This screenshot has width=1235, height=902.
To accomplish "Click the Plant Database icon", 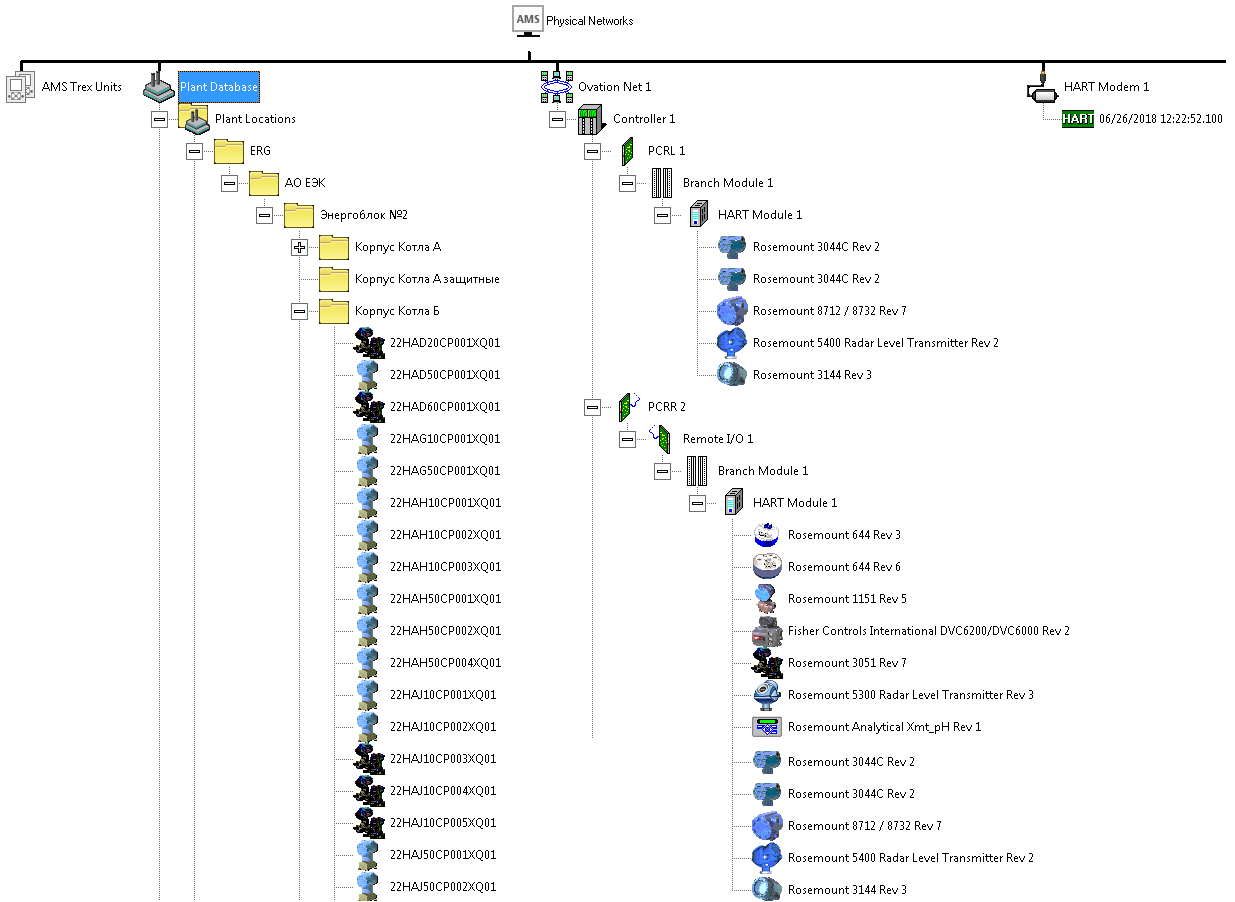I will [x=158, y=86].
